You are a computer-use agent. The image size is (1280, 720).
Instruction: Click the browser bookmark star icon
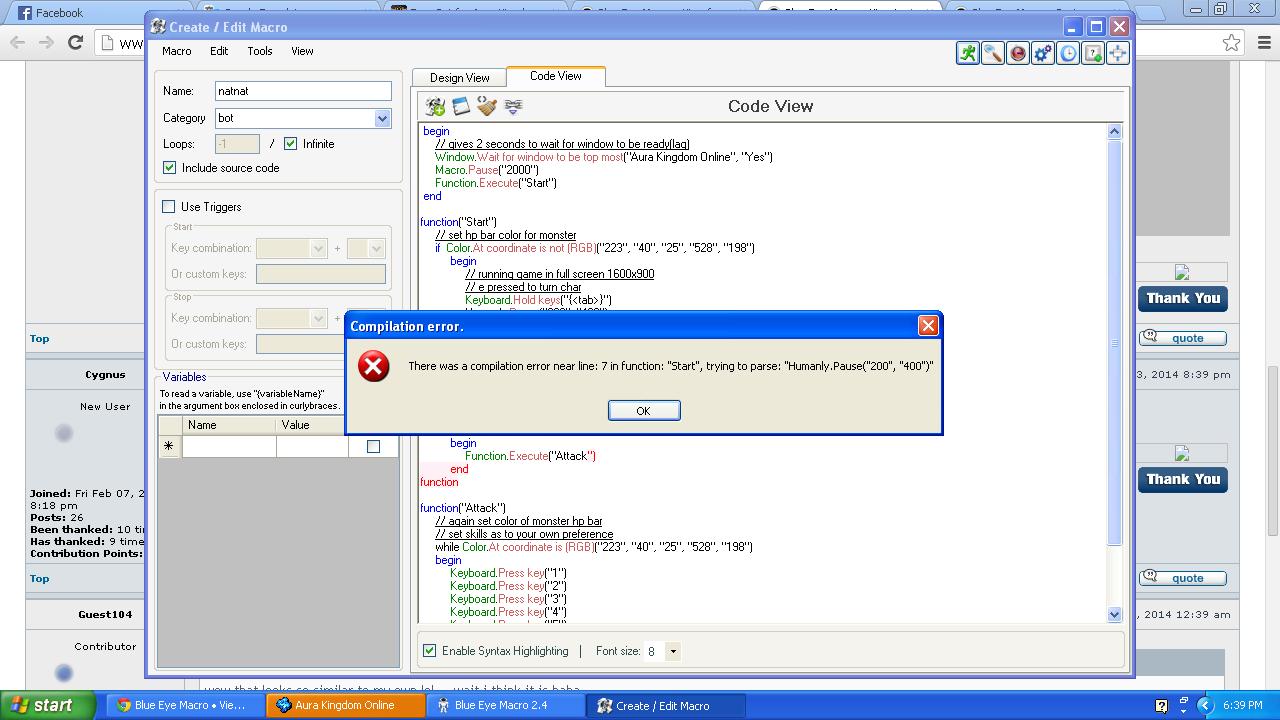point(1231,42)
